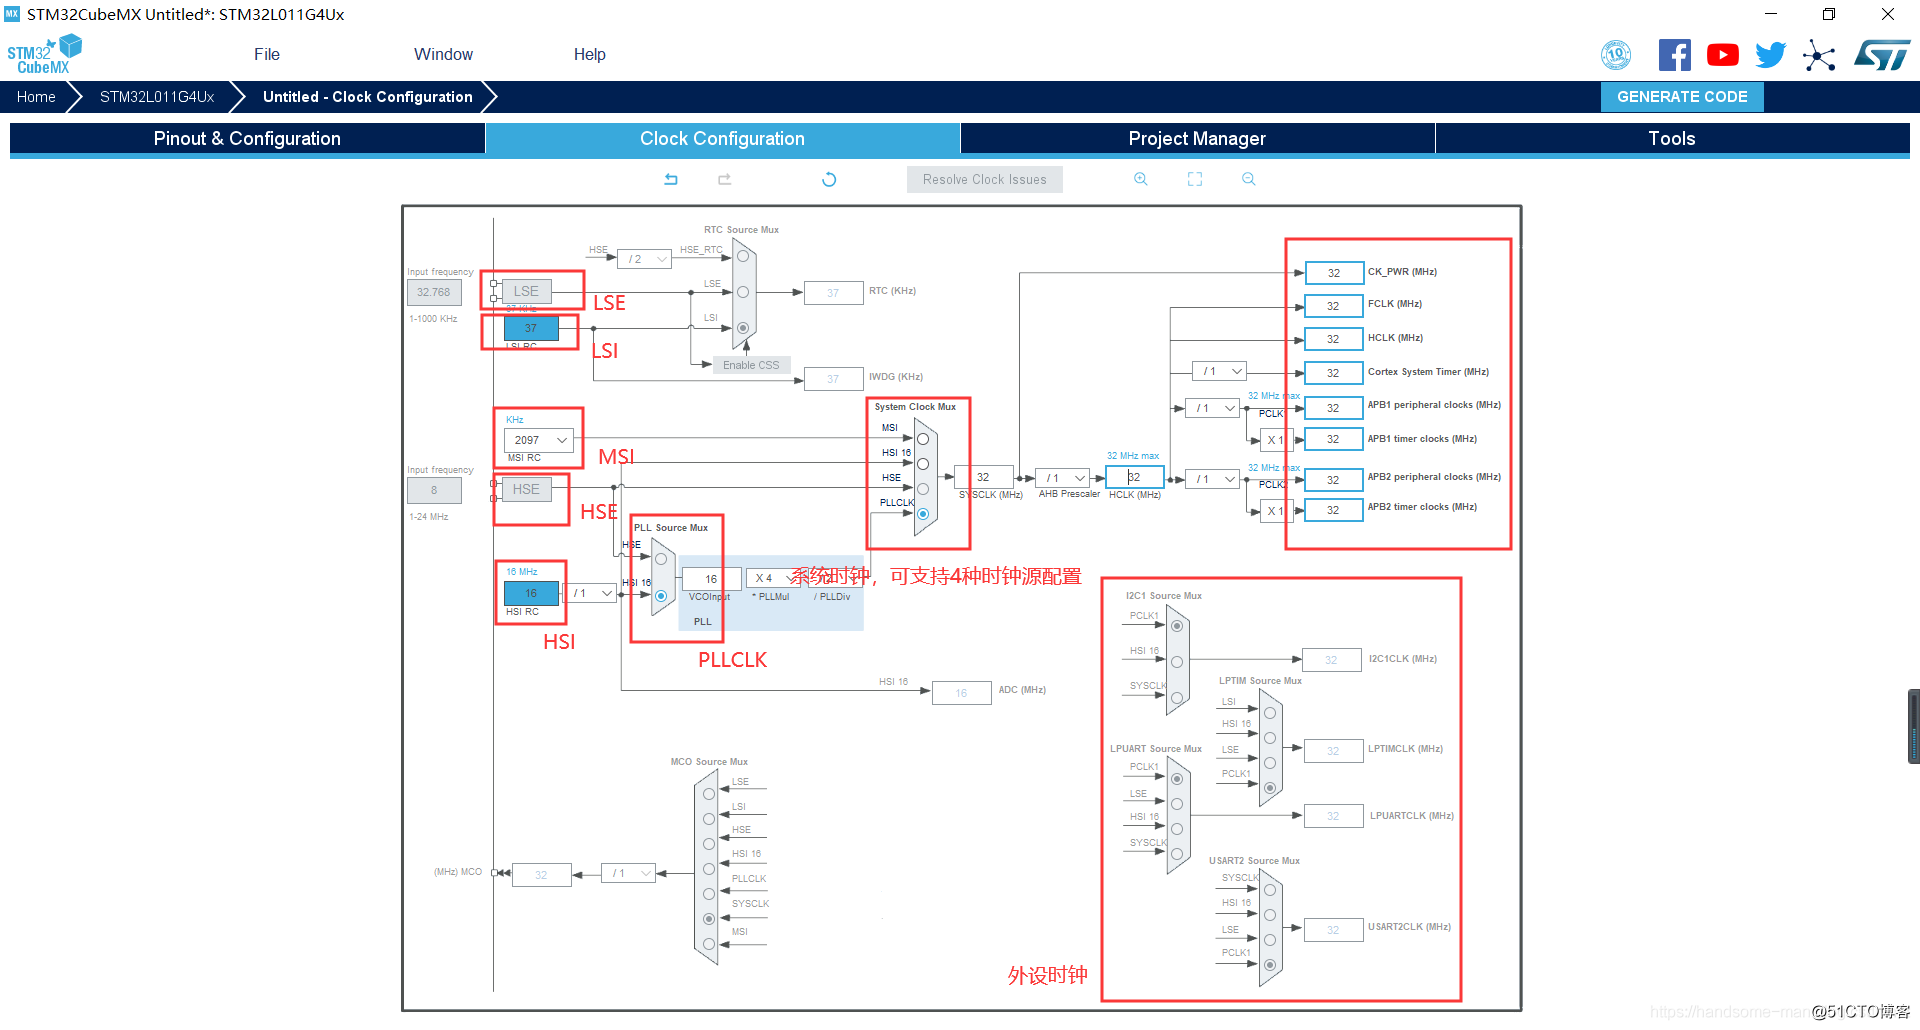Open the ST YouTube channel icon
The image size is (1920, 1030).
pos(1722,55)
